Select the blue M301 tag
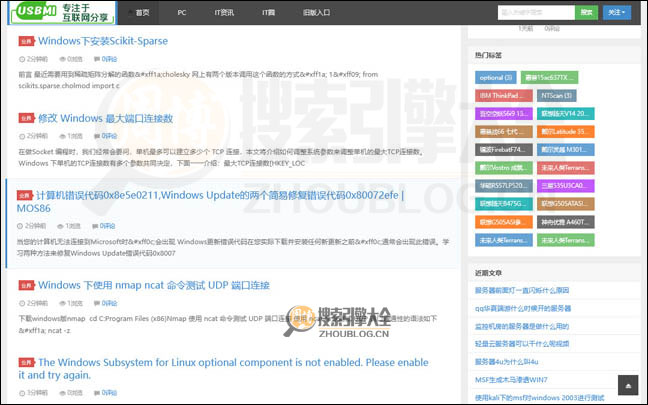The width and height of the screenshot is (648, 405). pyautogui.click(x=566, y=150)
